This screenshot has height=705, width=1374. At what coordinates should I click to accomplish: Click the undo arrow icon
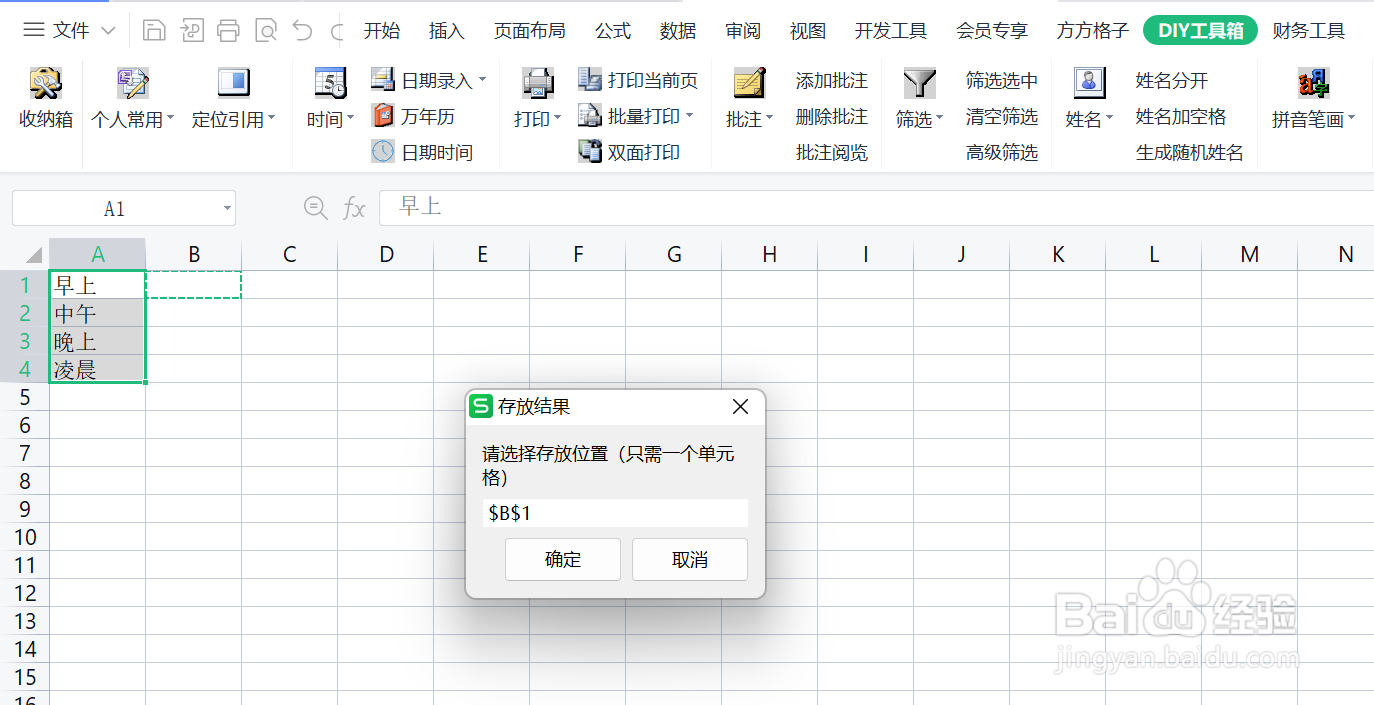coord(302,31)
